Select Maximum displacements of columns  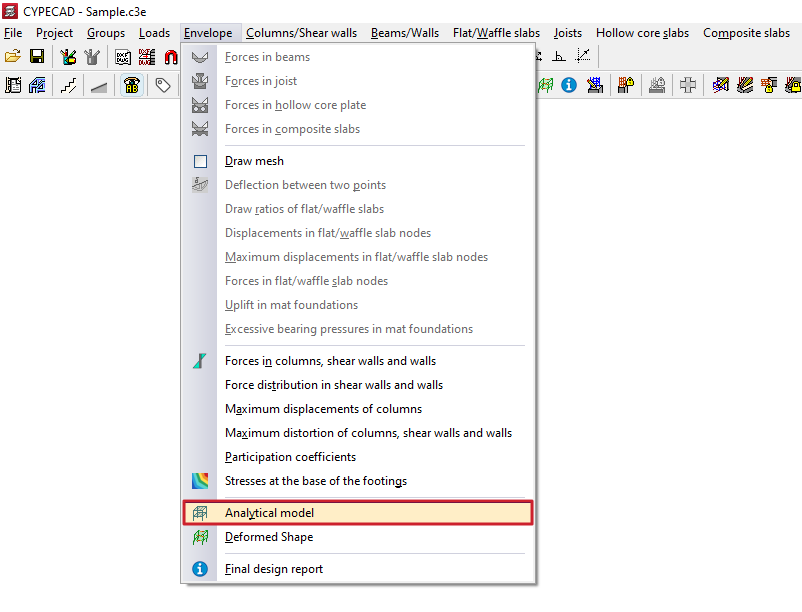pos(358,409)
